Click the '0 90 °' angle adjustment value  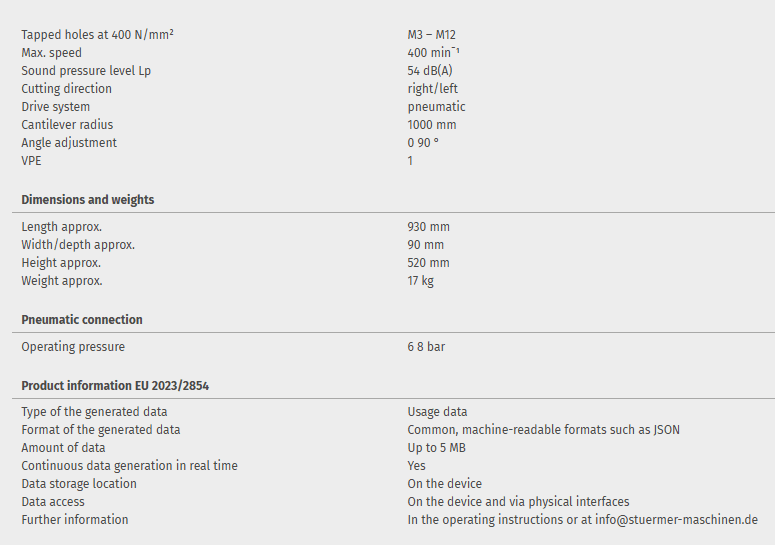coord(423,143)
